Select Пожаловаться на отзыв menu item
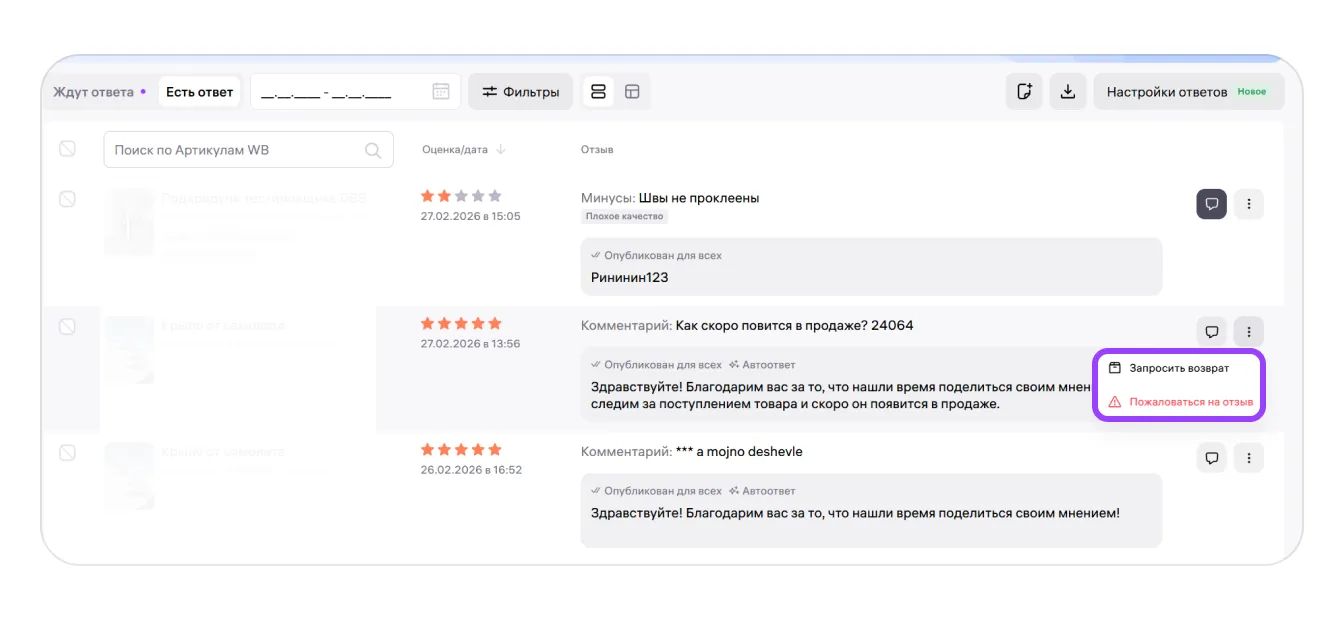This screenshot has height=620, width=1344. pyautogui.click(x=1190, y=402)
